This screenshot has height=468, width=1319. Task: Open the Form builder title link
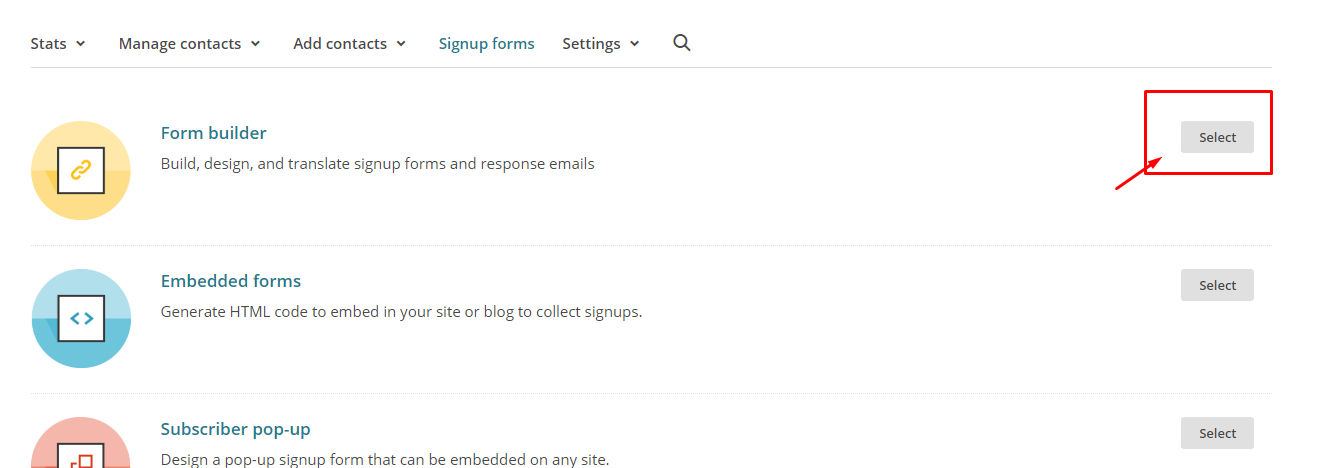(213, 133)
